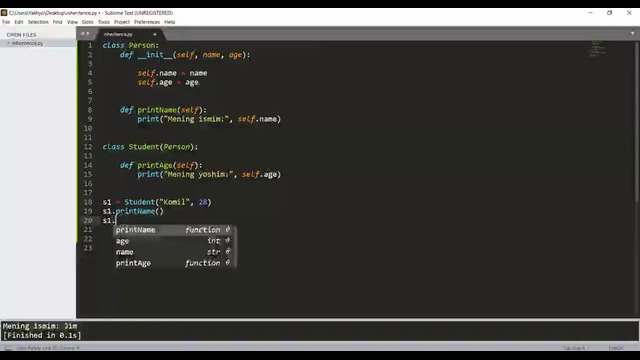
Task: Open the tab list dropdown arrow
Action: point(633,33)
